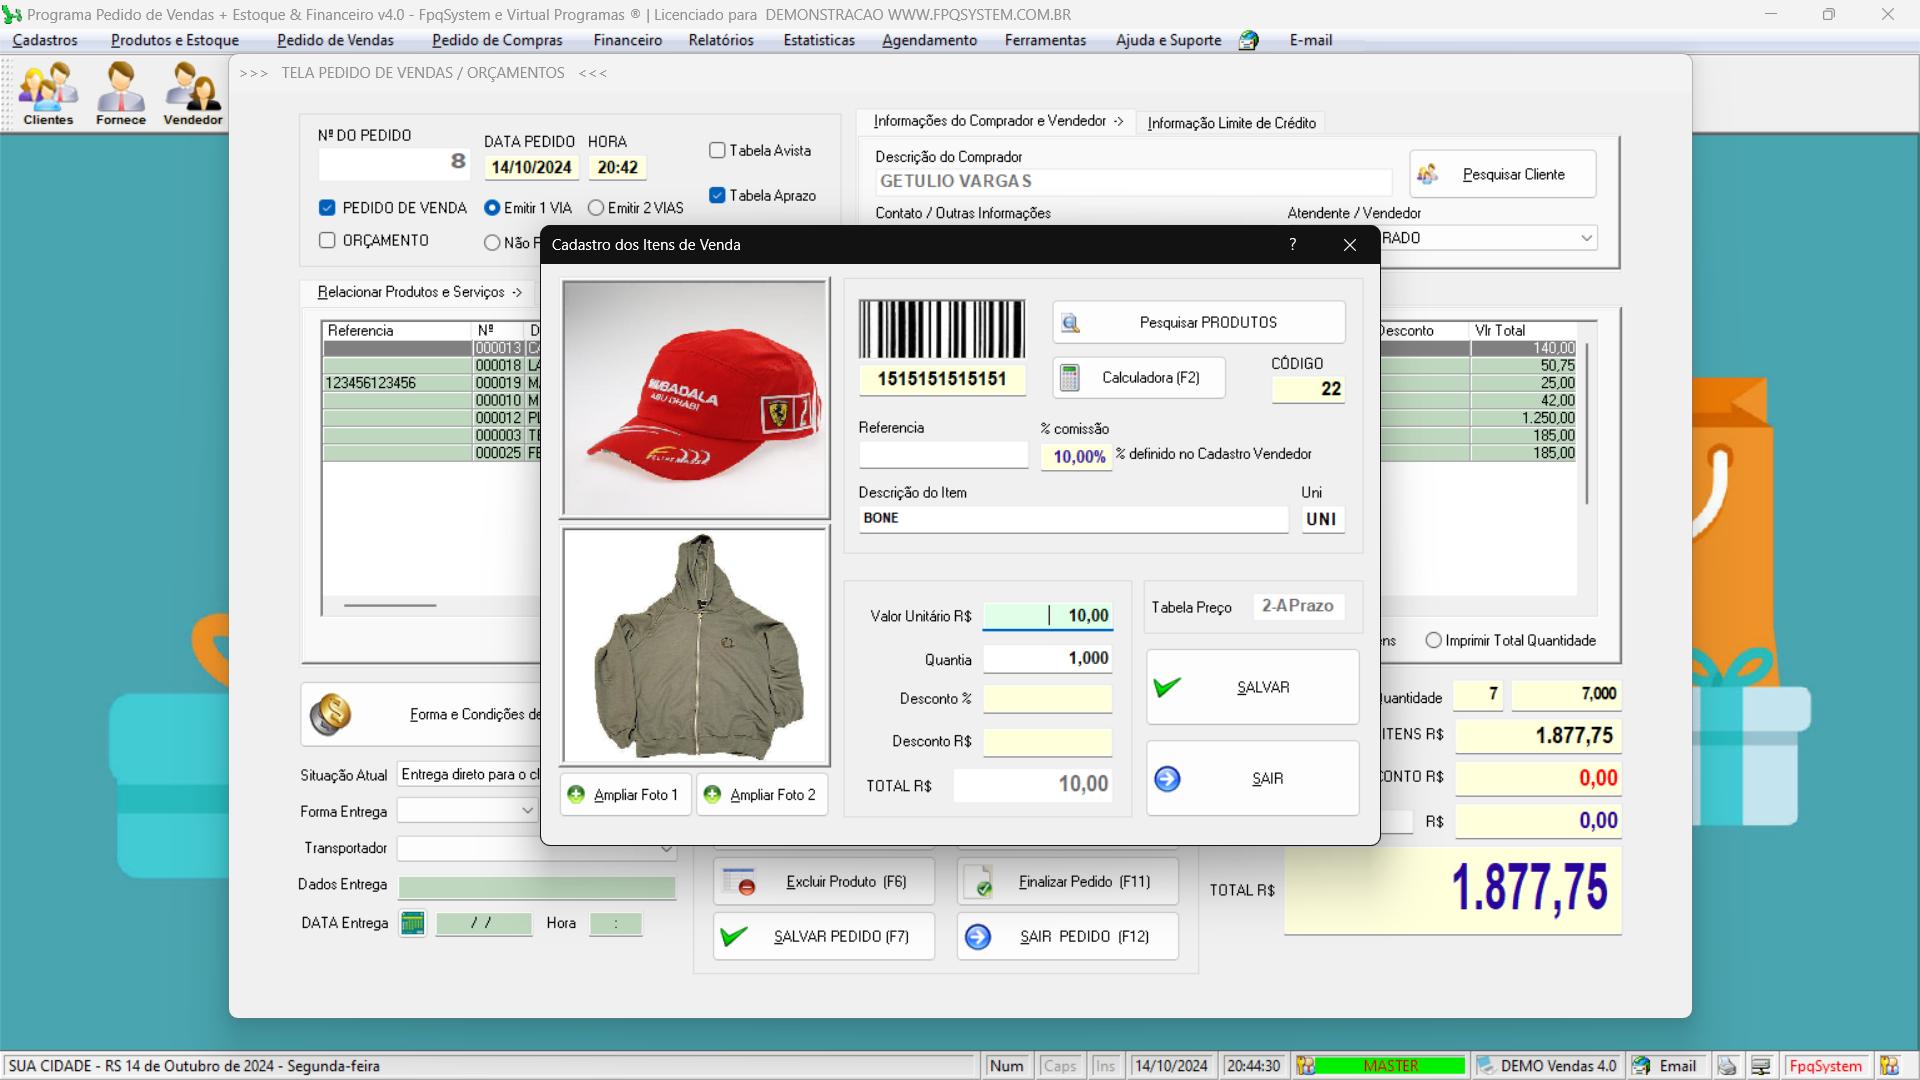Image resolution: width=1920 pixels, height=1080 pixels.
Task: Select the Emitir 1 VIA radio button
Action: pos(492,208)
